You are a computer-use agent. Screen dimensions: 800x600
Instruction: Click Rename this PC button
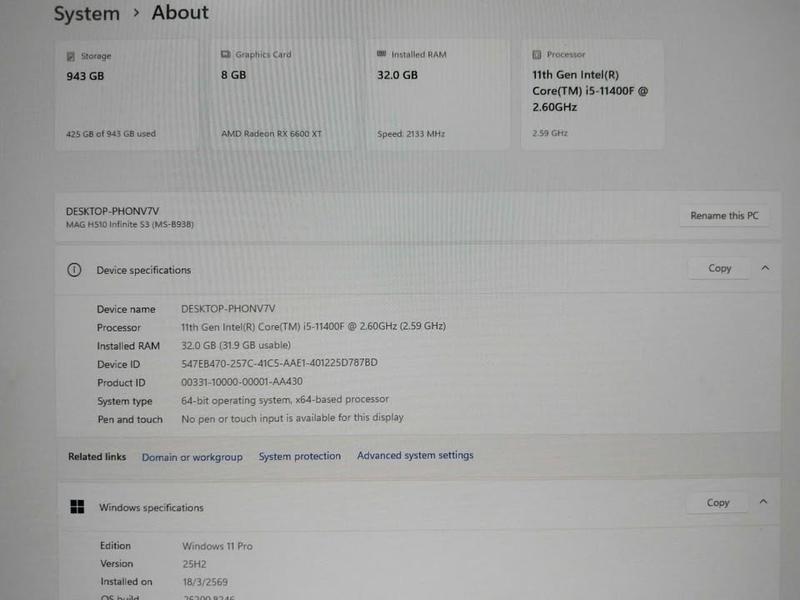724,215
